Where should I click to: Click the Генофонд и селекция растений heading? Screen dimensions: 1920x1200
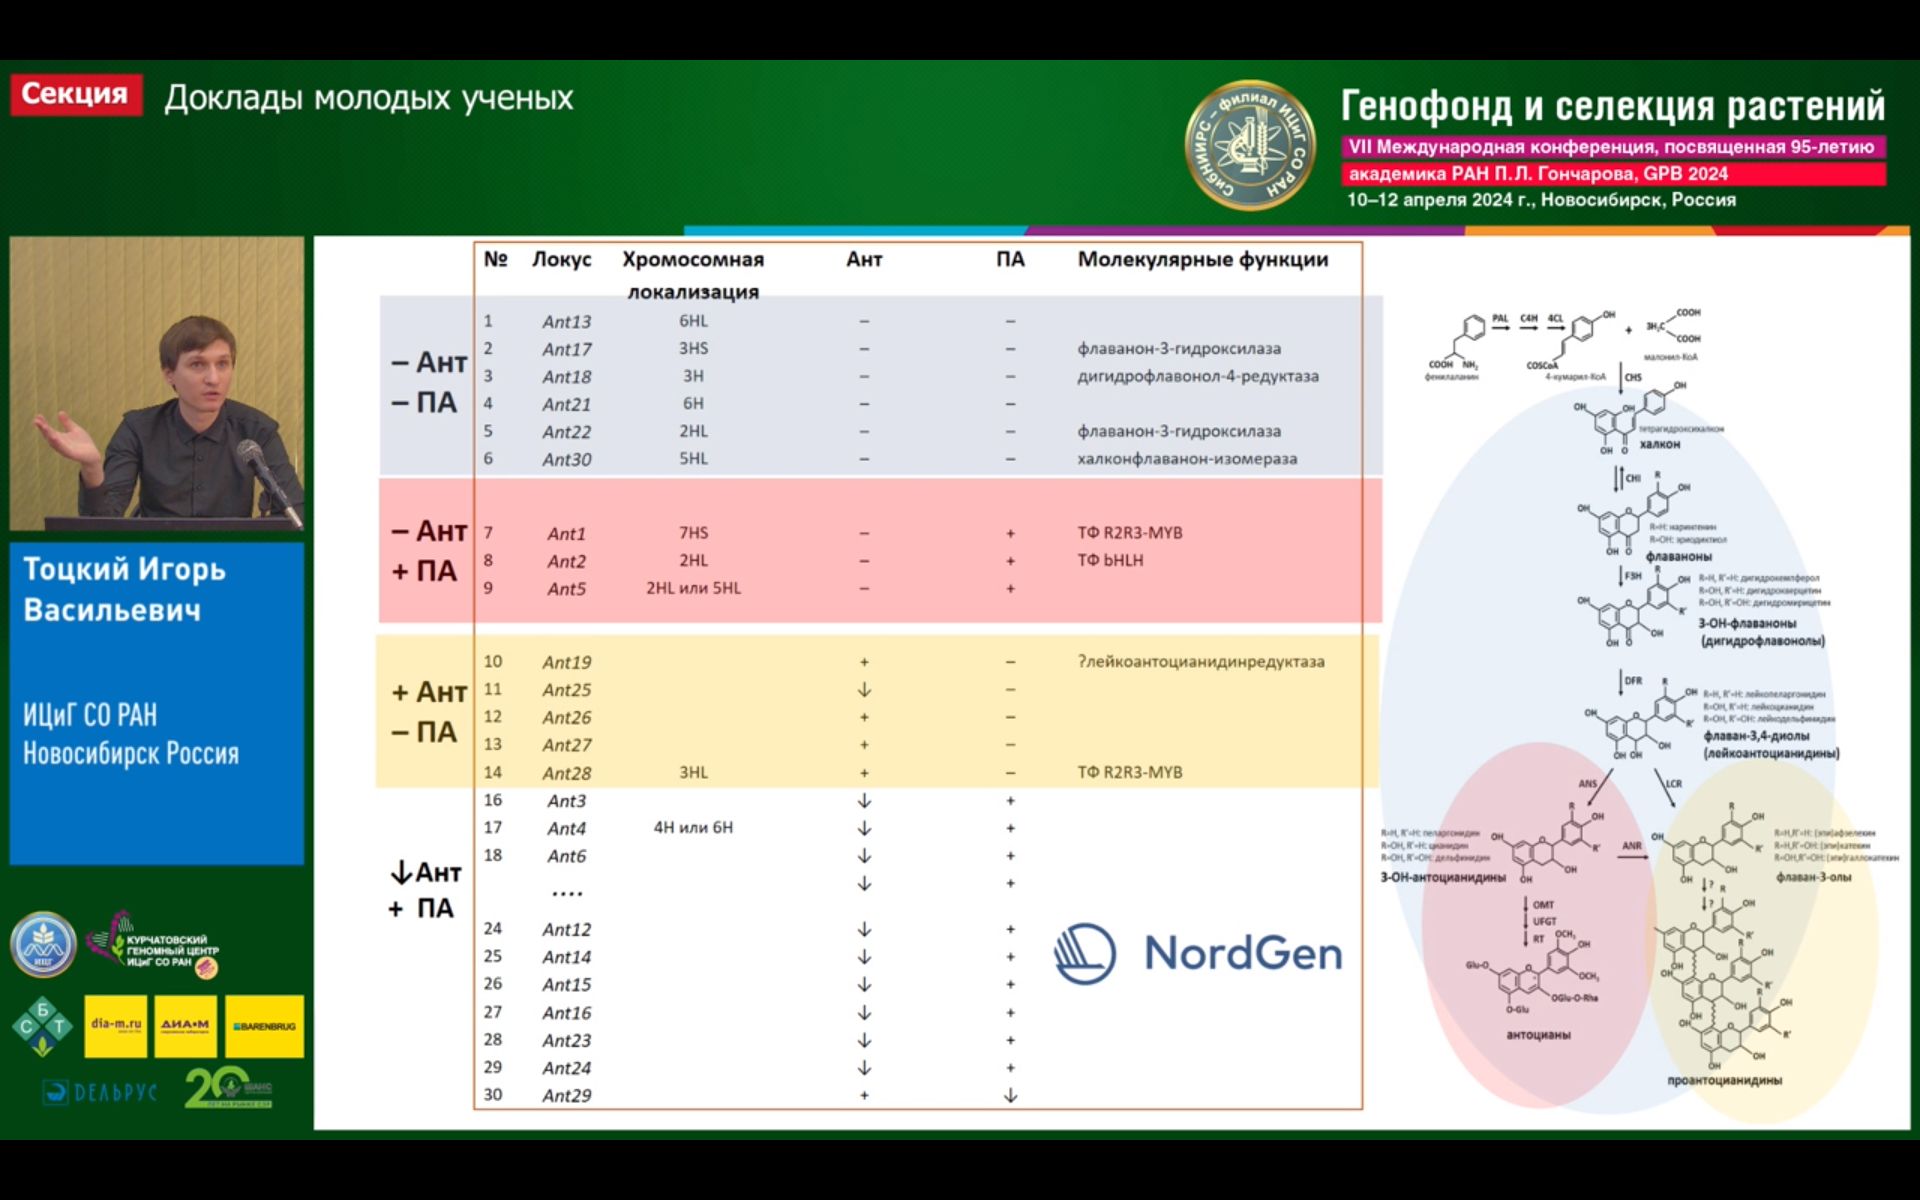click(x=1612, y=105)
